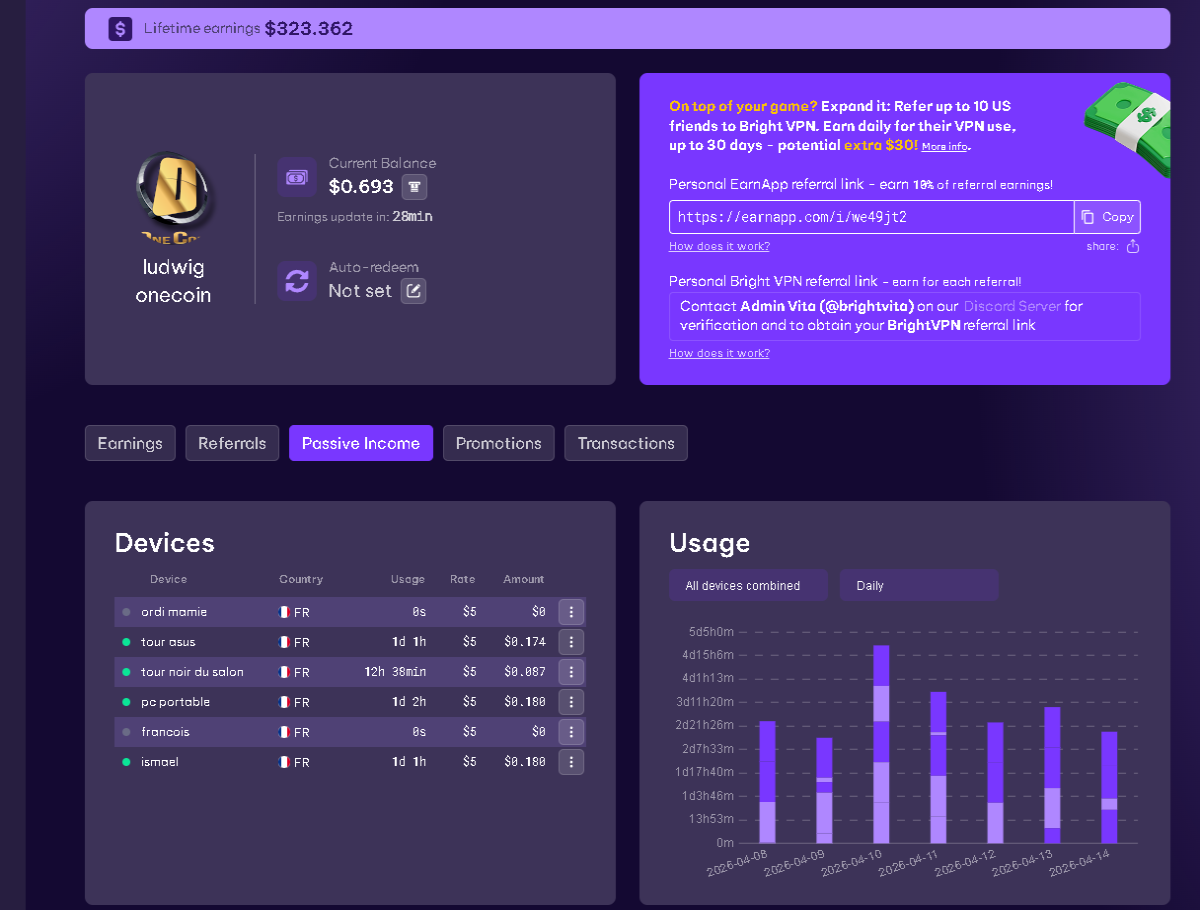Click the Auto-redeem refresh arrows icon
1200x910 pixels.
tap(297, 281)
